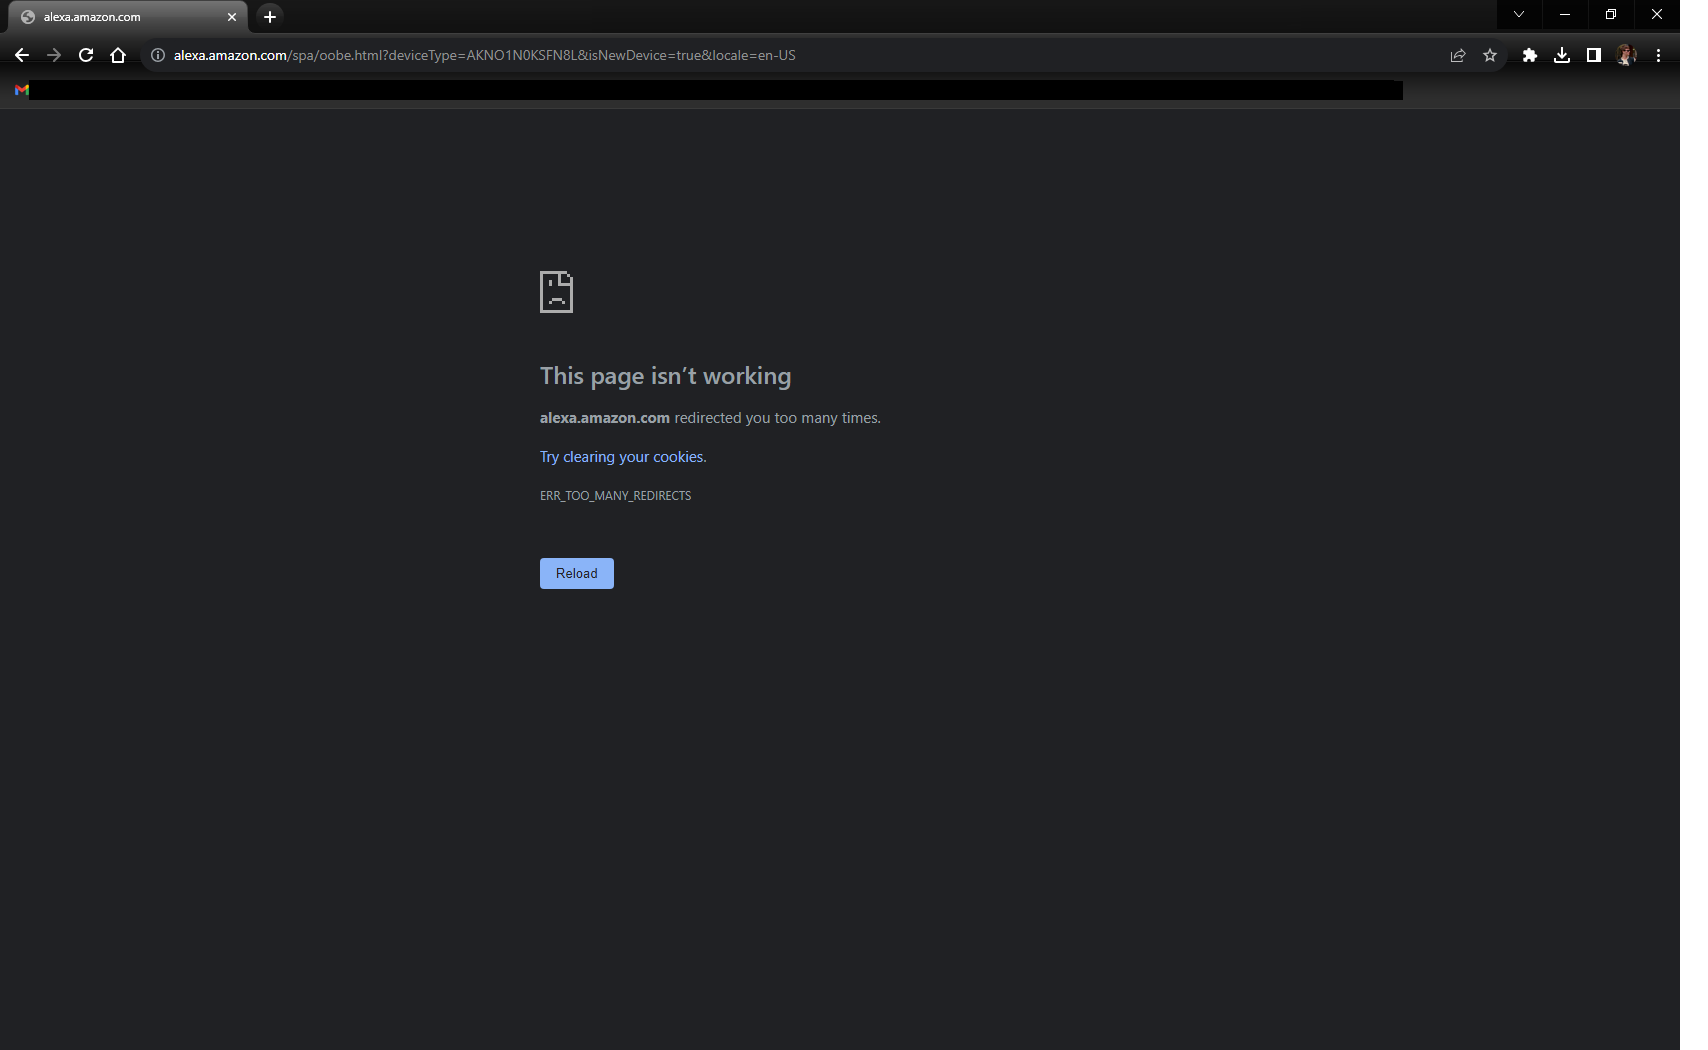1708x1050 pixels.
Task: Open the user profile avatar
Action: pyautogui.click(x=1626, y=56)
